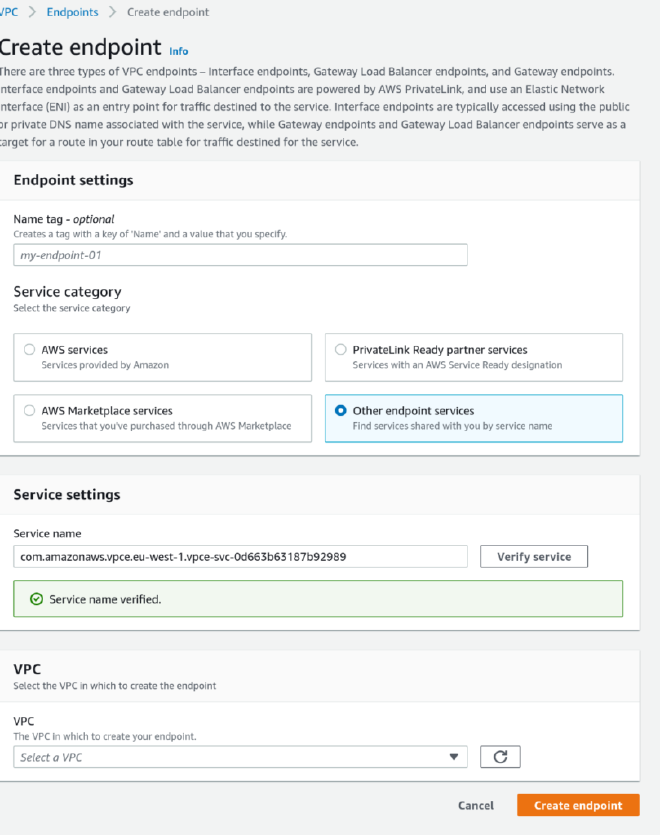Click the Cancel button
Screen dimensions: 660x835
(476, 805)
